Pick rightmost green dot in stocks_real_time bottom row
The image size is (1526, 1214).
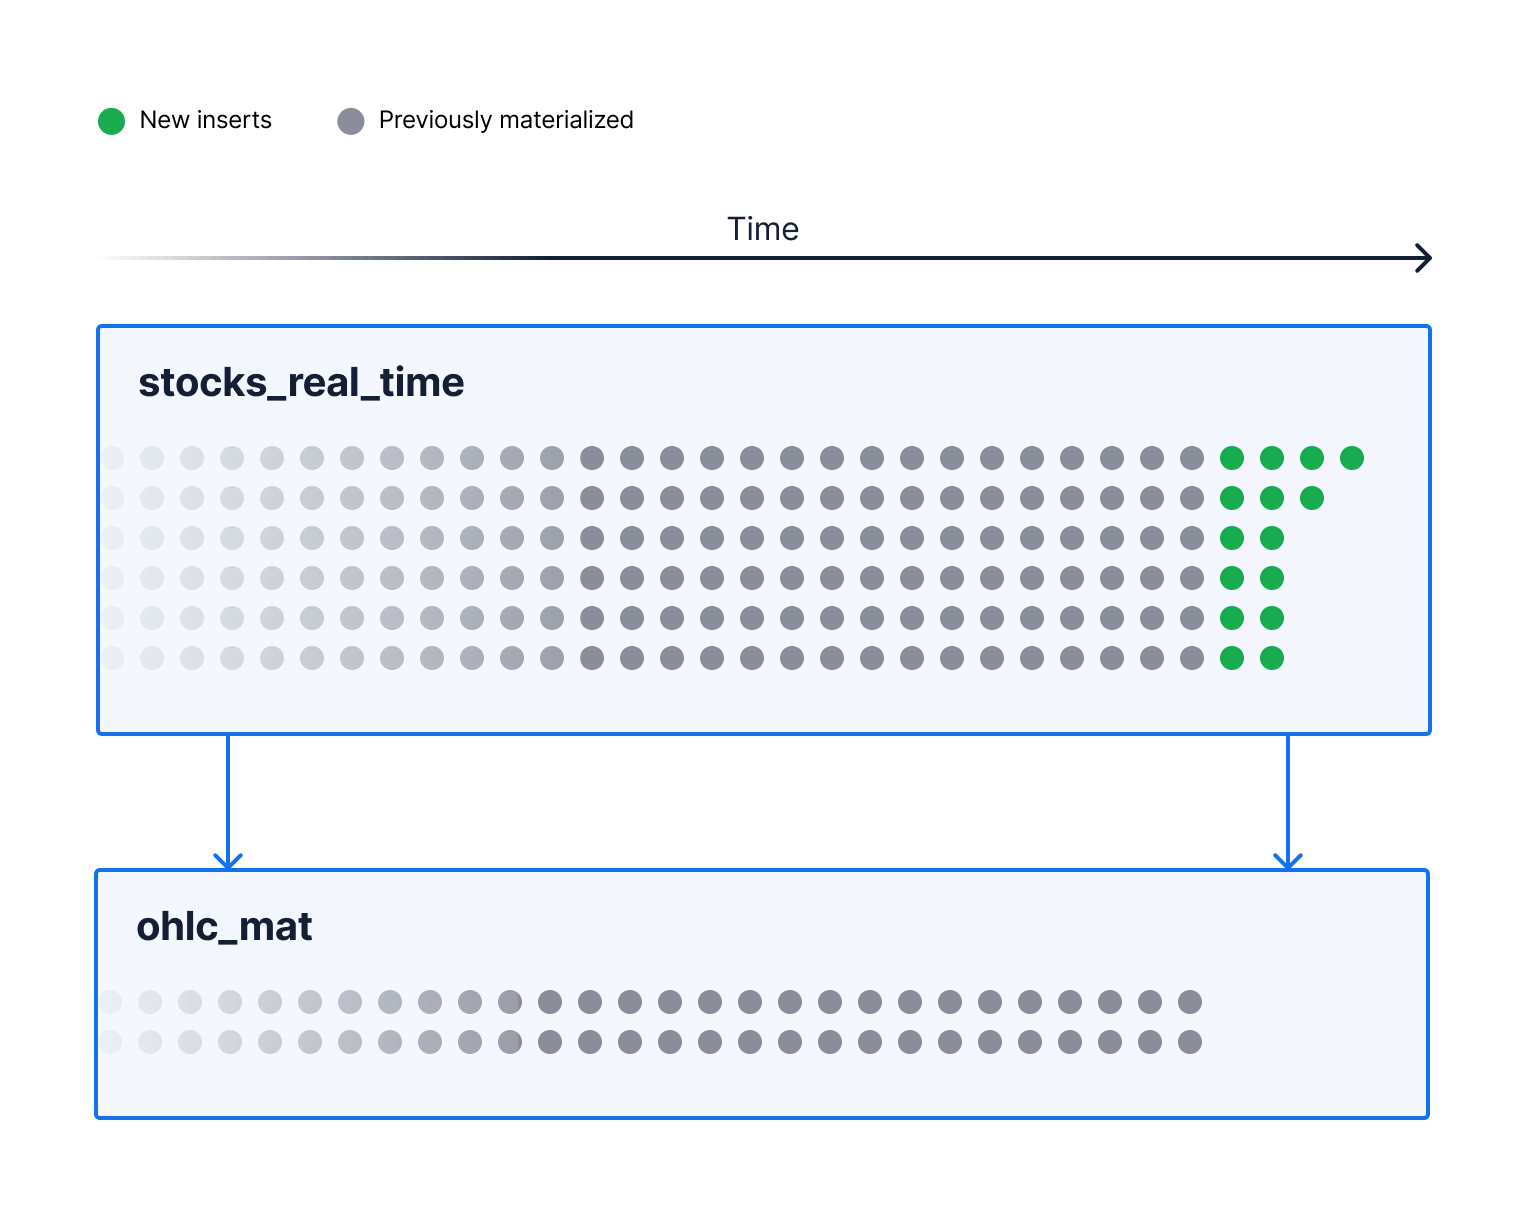[1272, 658]
